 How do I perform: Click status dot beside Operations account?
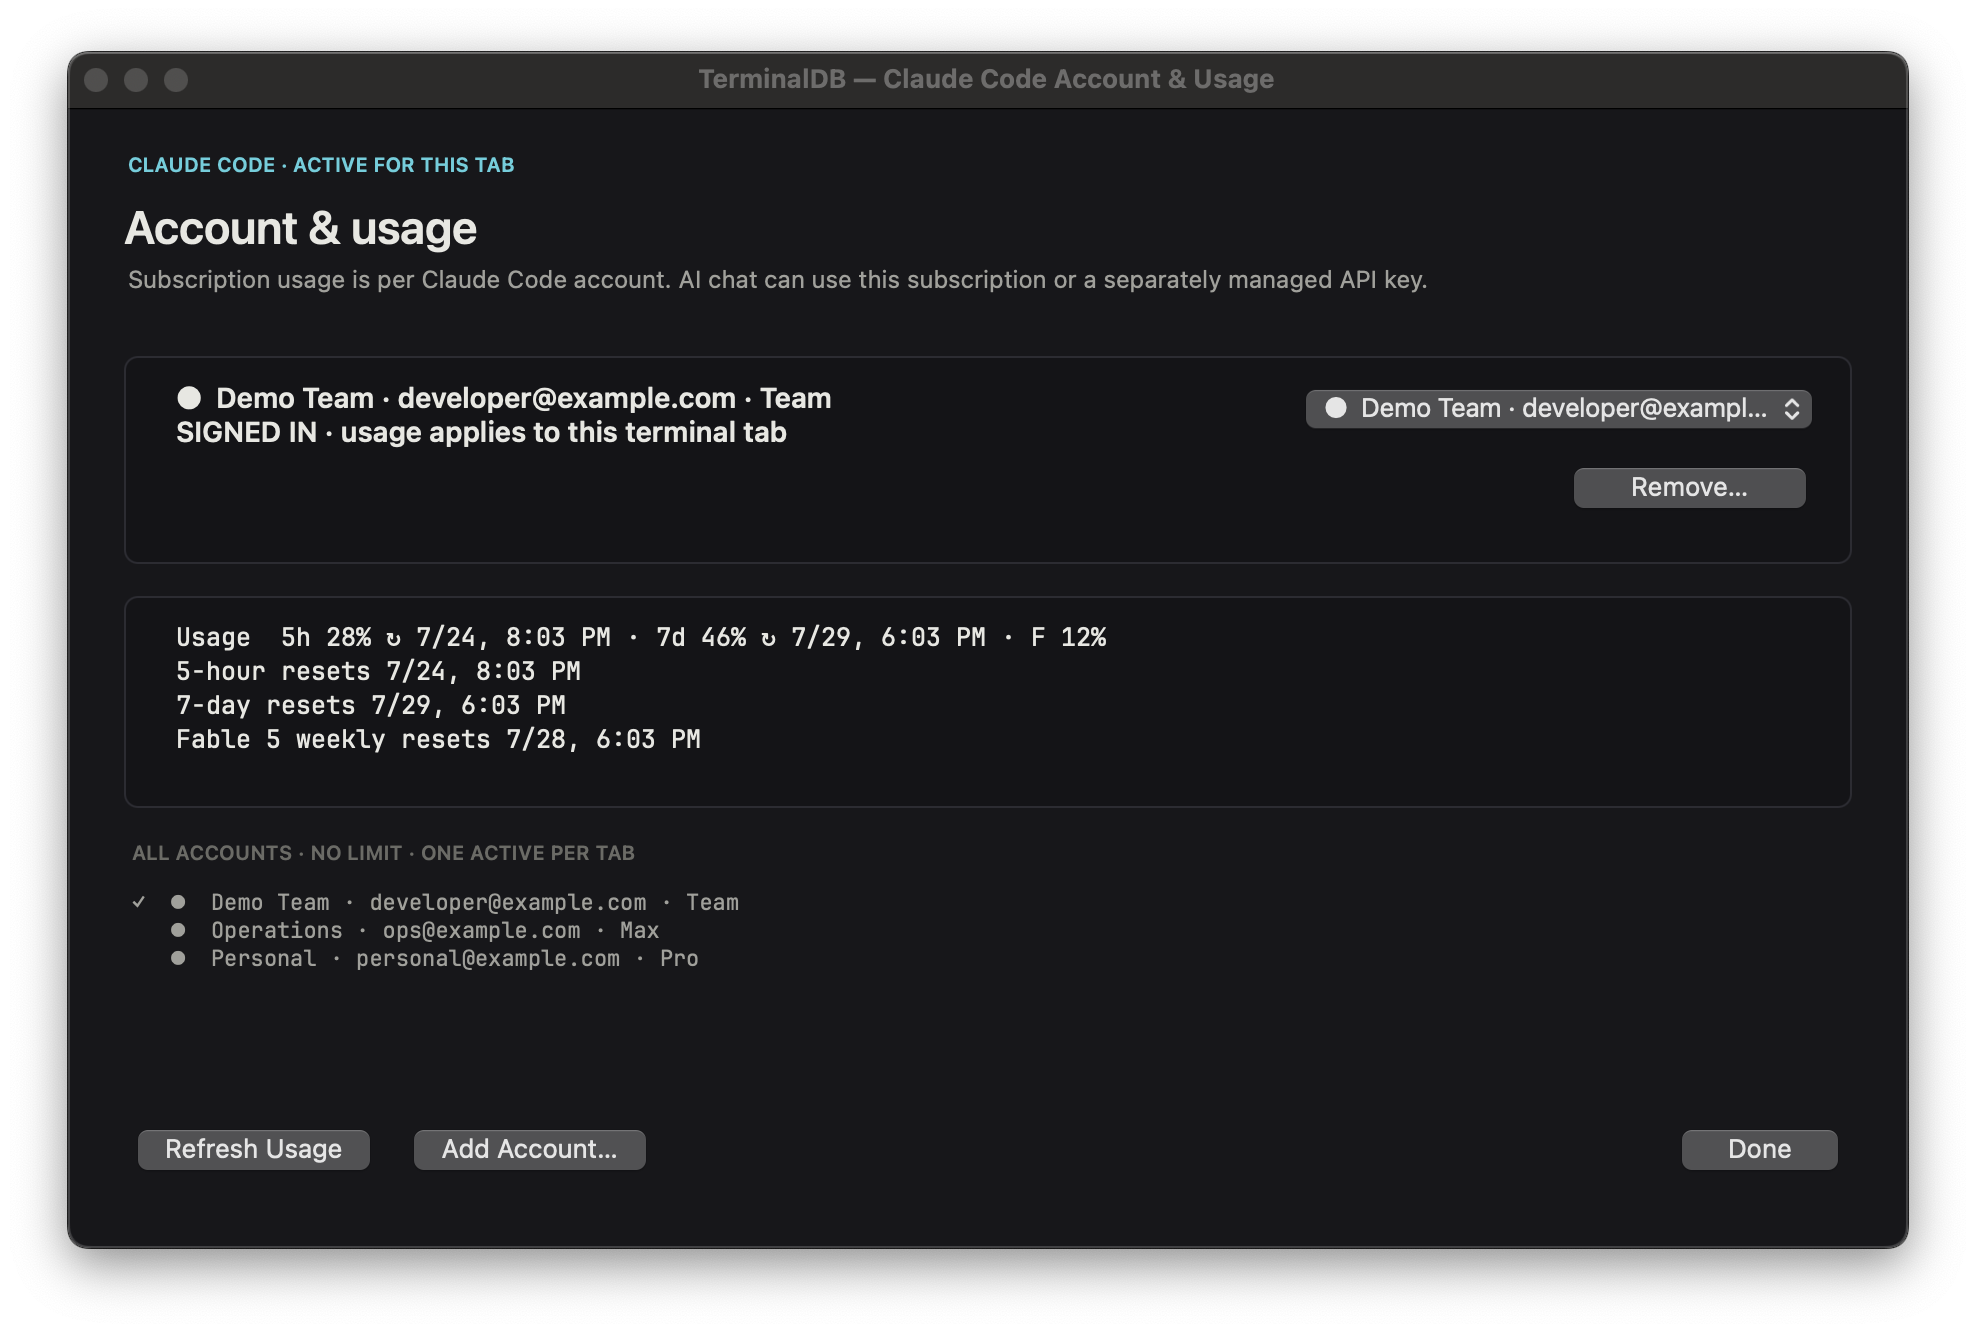(178, 930)
